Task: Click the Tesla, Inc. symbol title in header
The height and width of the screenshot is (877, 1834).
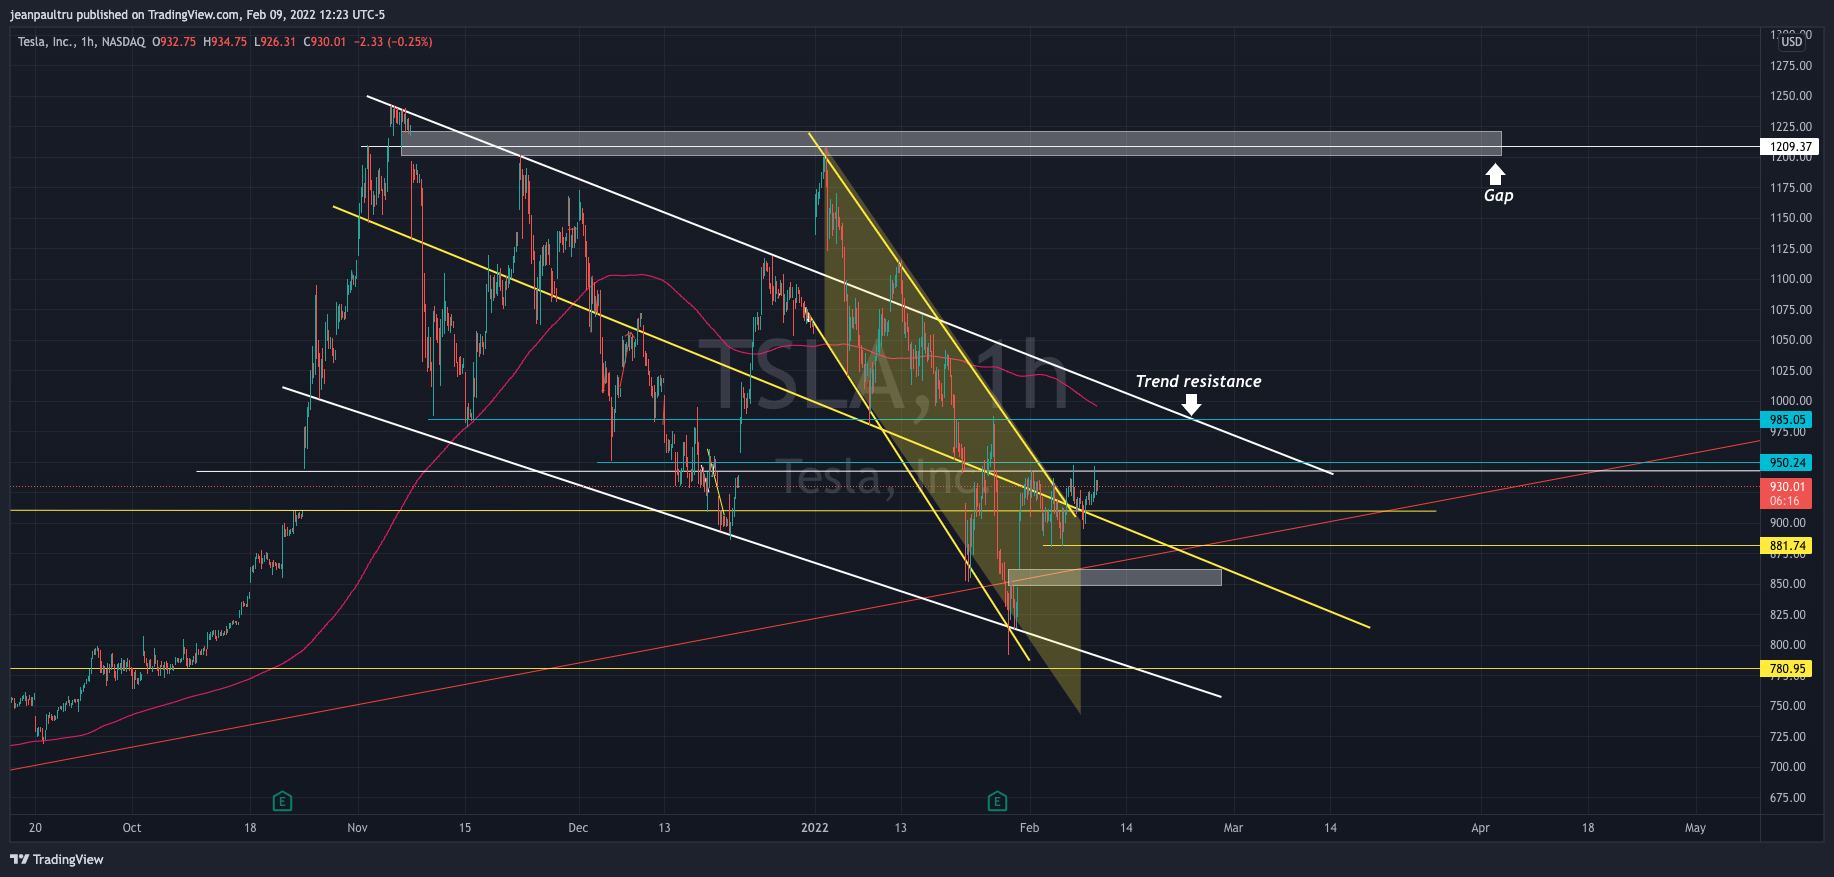Action: coord(46,42)
